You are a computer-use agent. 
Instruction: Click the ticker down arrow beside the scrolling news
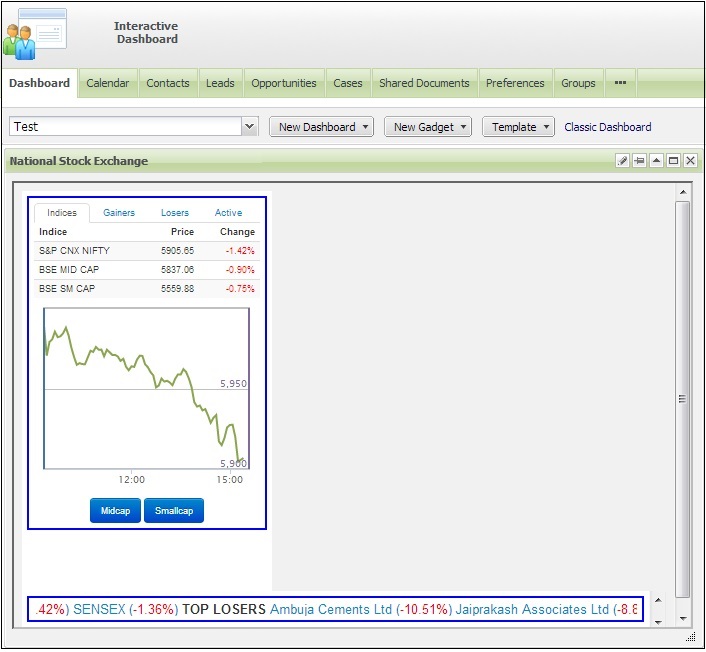[658, 622]
